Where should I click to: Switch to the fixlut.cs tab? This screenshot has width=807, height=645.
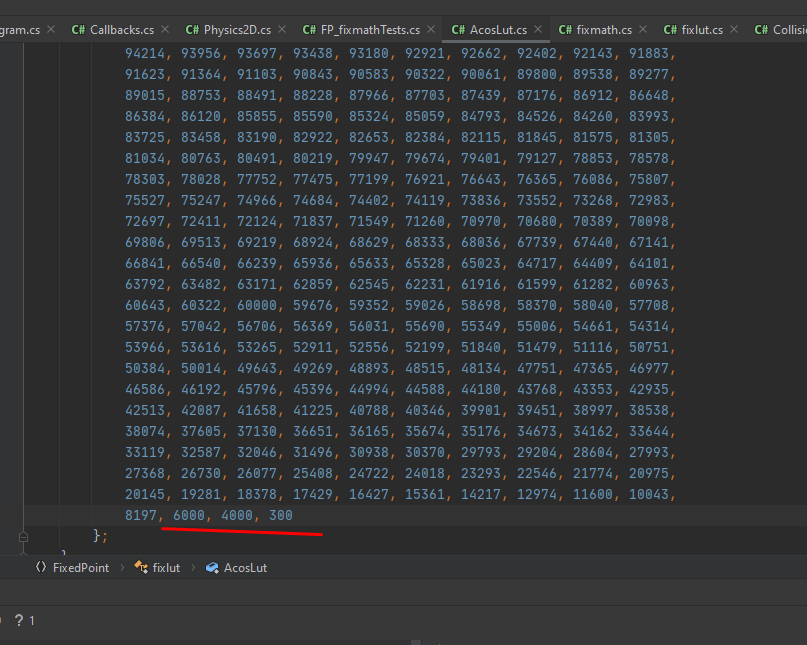click(x=702, y=30)
